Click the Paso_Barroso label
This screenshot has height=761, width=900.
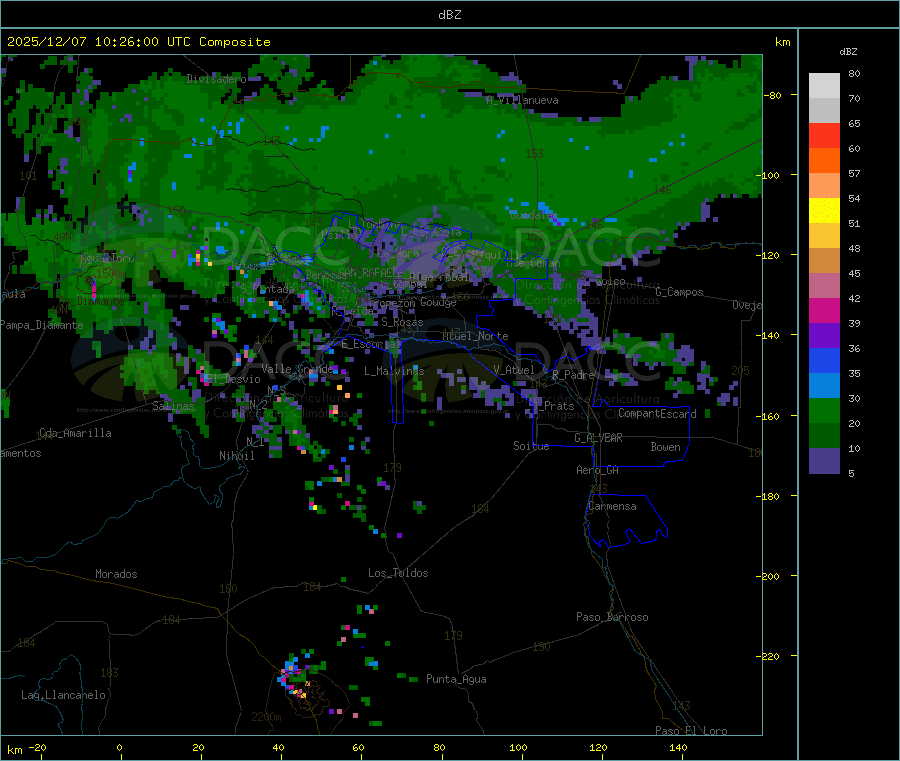coord(612,617)
